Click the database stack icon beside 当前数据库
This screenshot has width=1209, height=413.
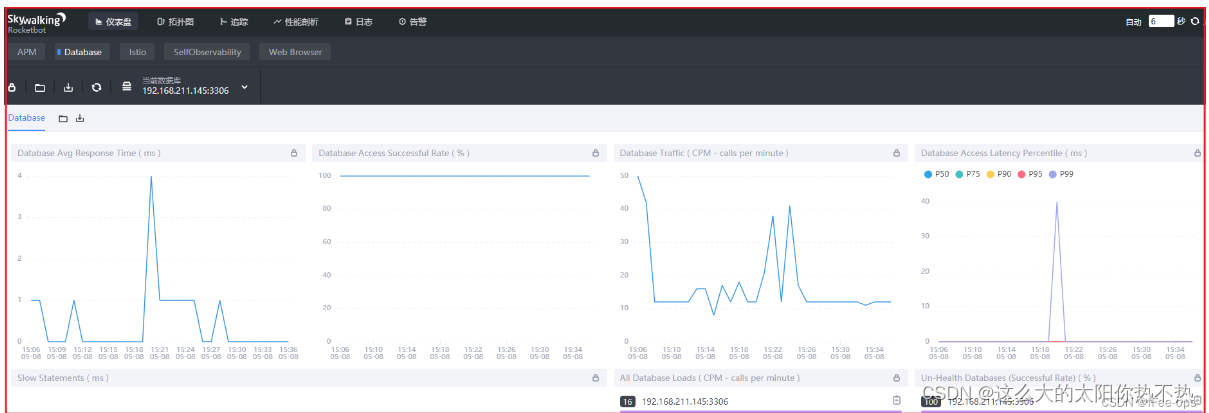coord(127,88)
